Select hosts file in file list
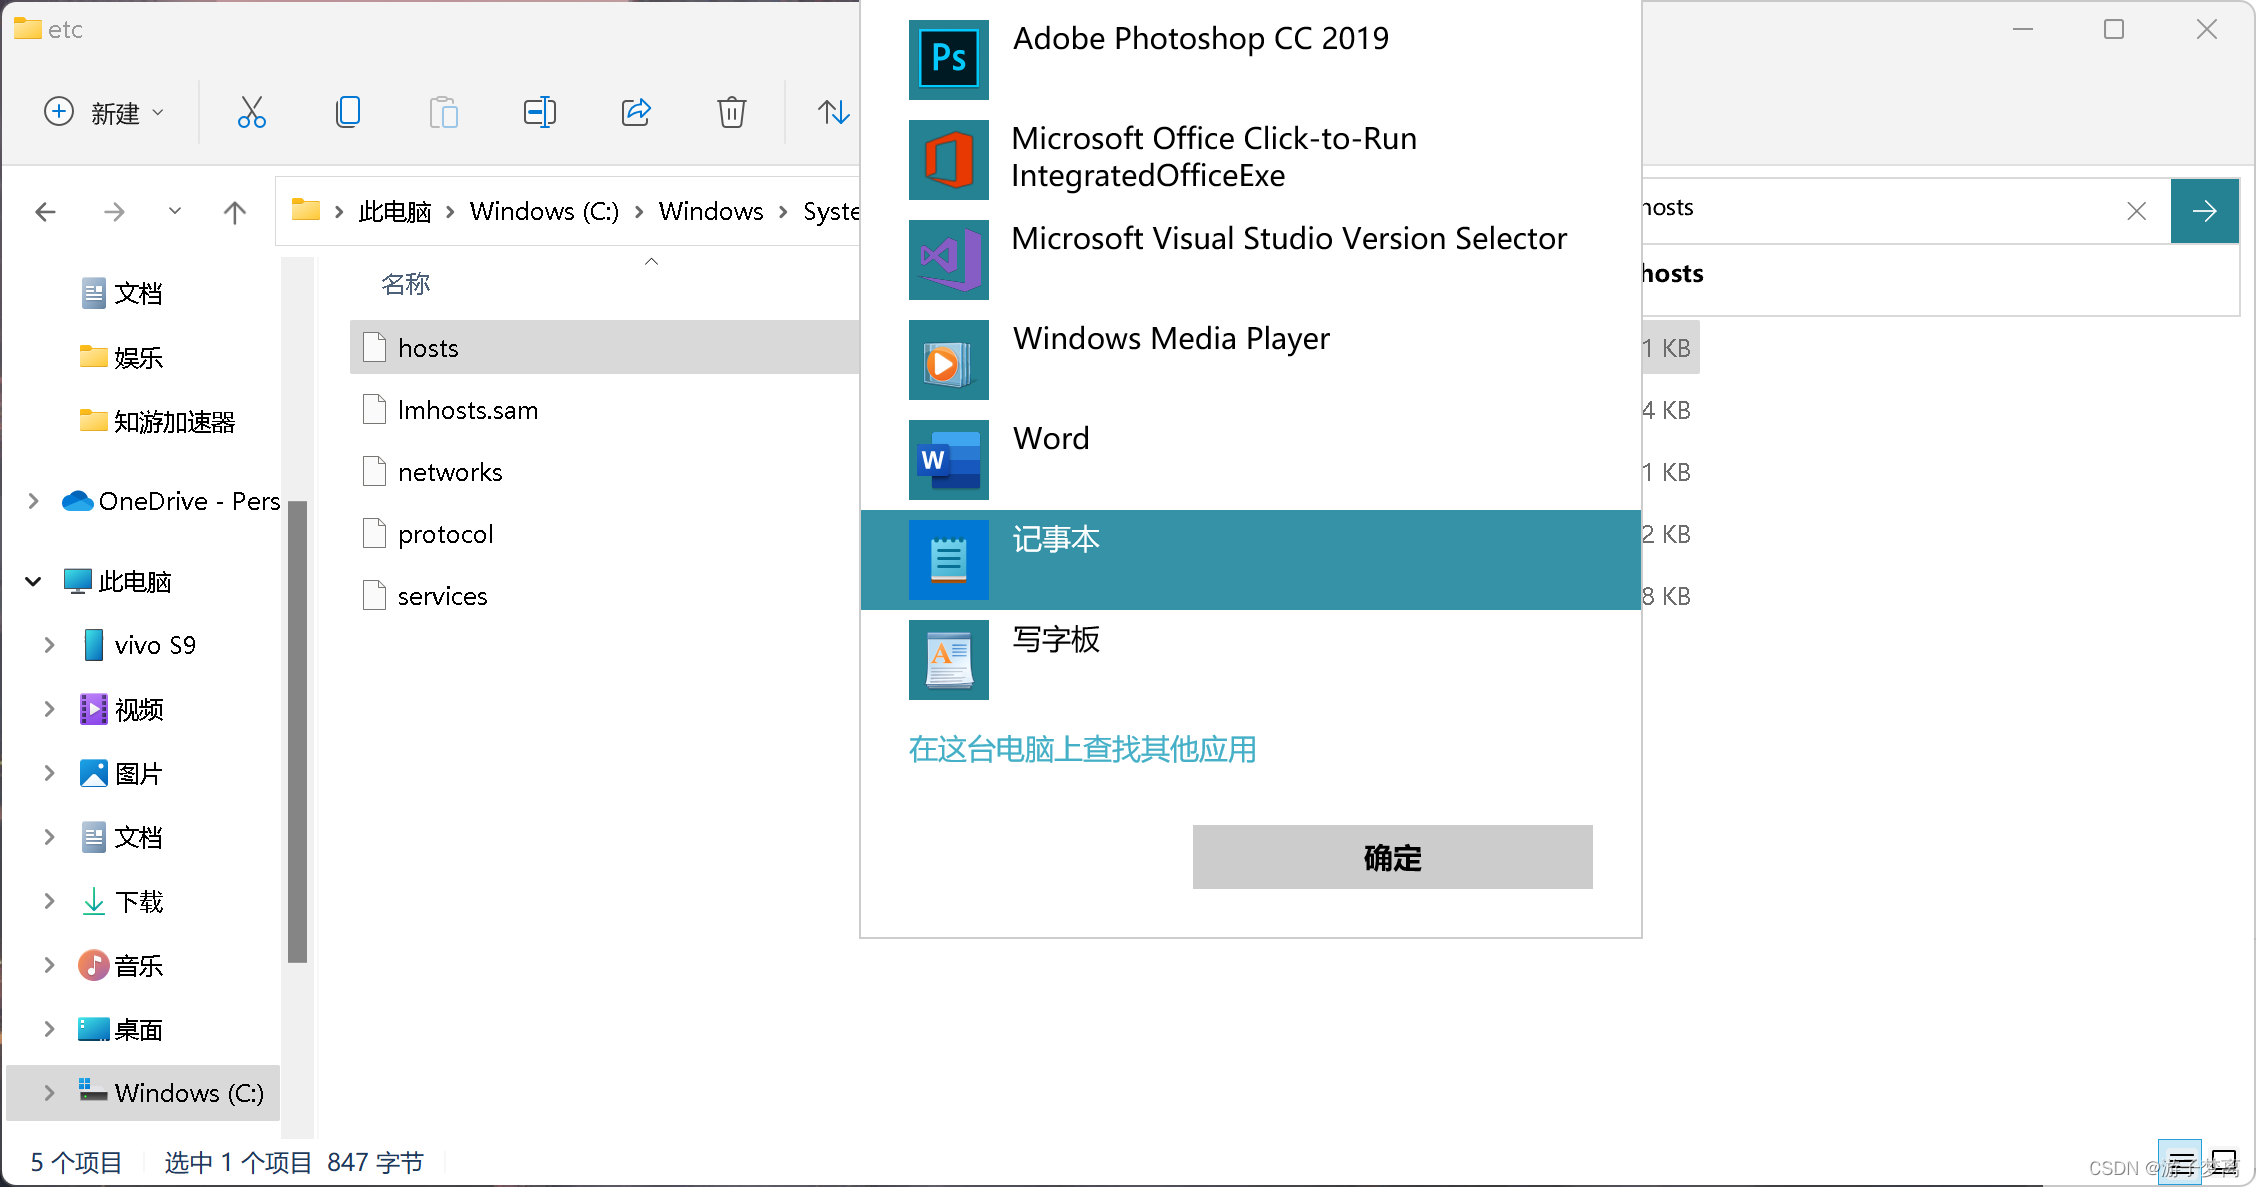 pos(428,347)
